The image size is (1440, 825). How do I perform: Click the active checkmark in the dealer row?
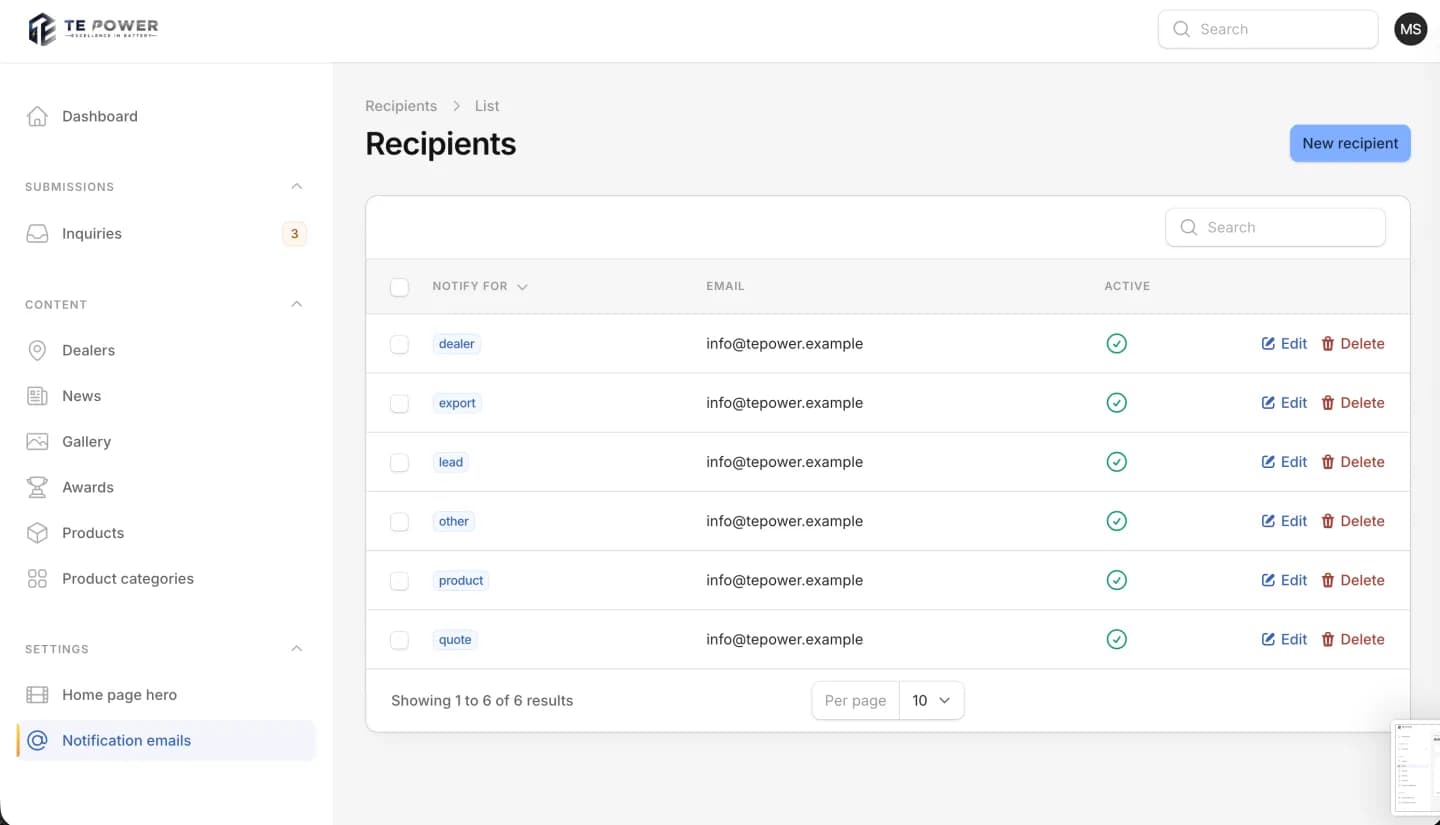tap(1117, 344)
